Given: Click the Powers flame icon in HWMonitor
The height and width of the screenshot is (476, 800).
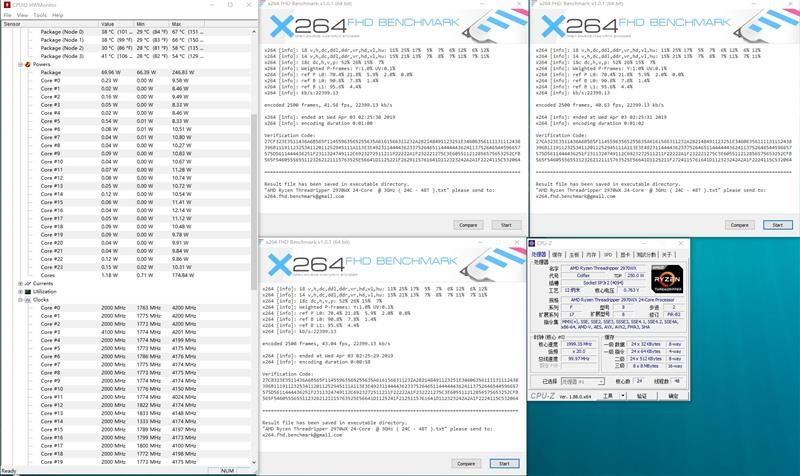Looking at the screenshot, I should tap(28, 64).
